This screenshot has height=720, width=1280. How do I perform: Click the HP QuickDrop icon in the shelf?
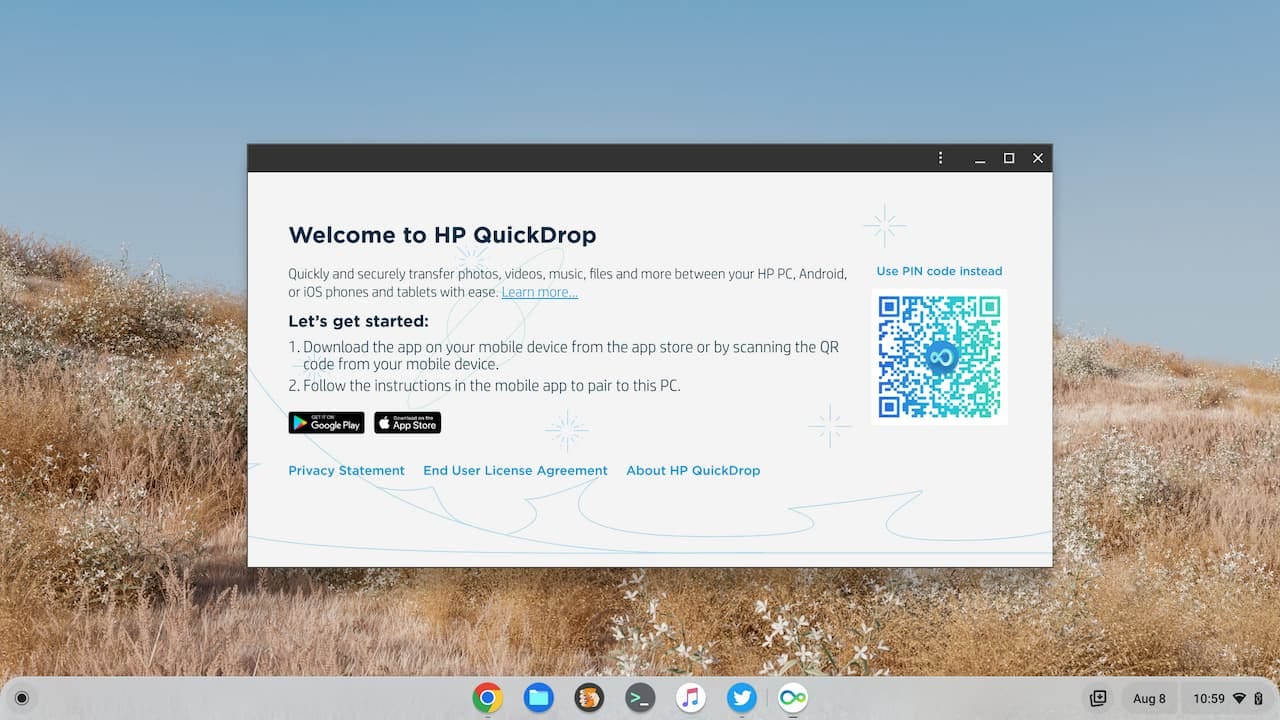coord(793,698)
